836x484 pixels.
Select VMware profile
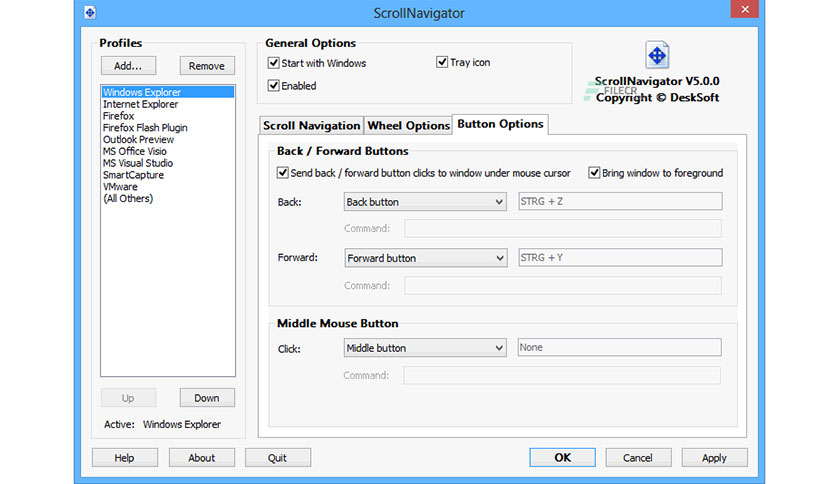[x=167, y=187]
